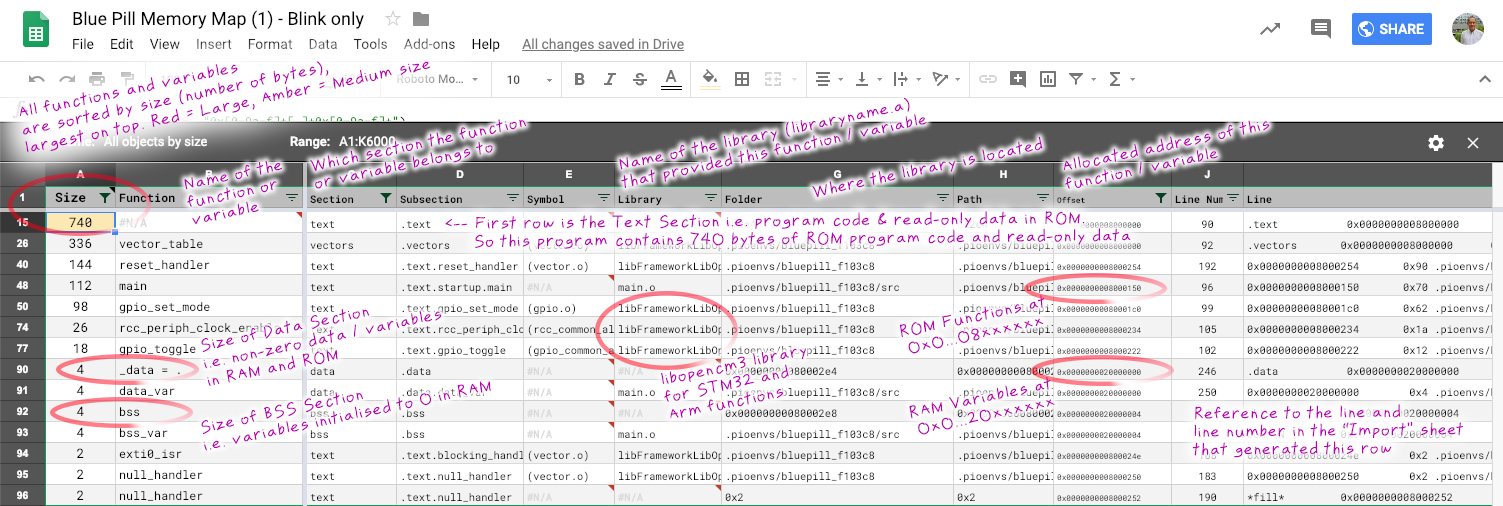This screenshot has height=506, width=1503.
Task: Open filter view settings gear
Action: [1436, 142]
